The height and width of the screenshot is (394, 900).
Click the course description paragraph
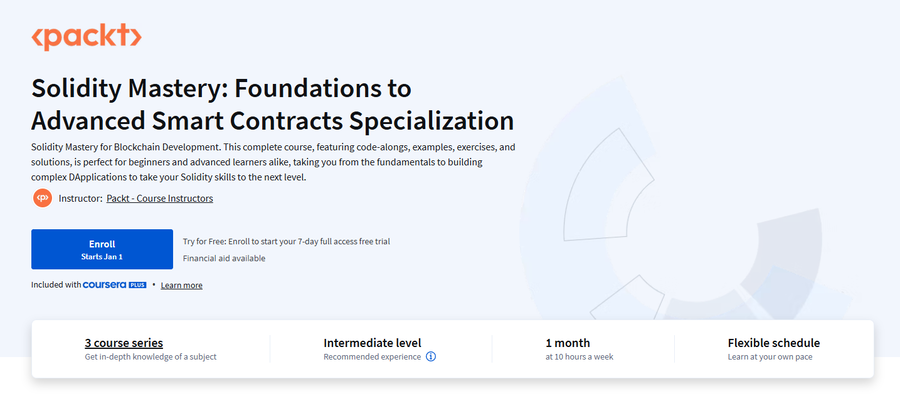(273, 163)
